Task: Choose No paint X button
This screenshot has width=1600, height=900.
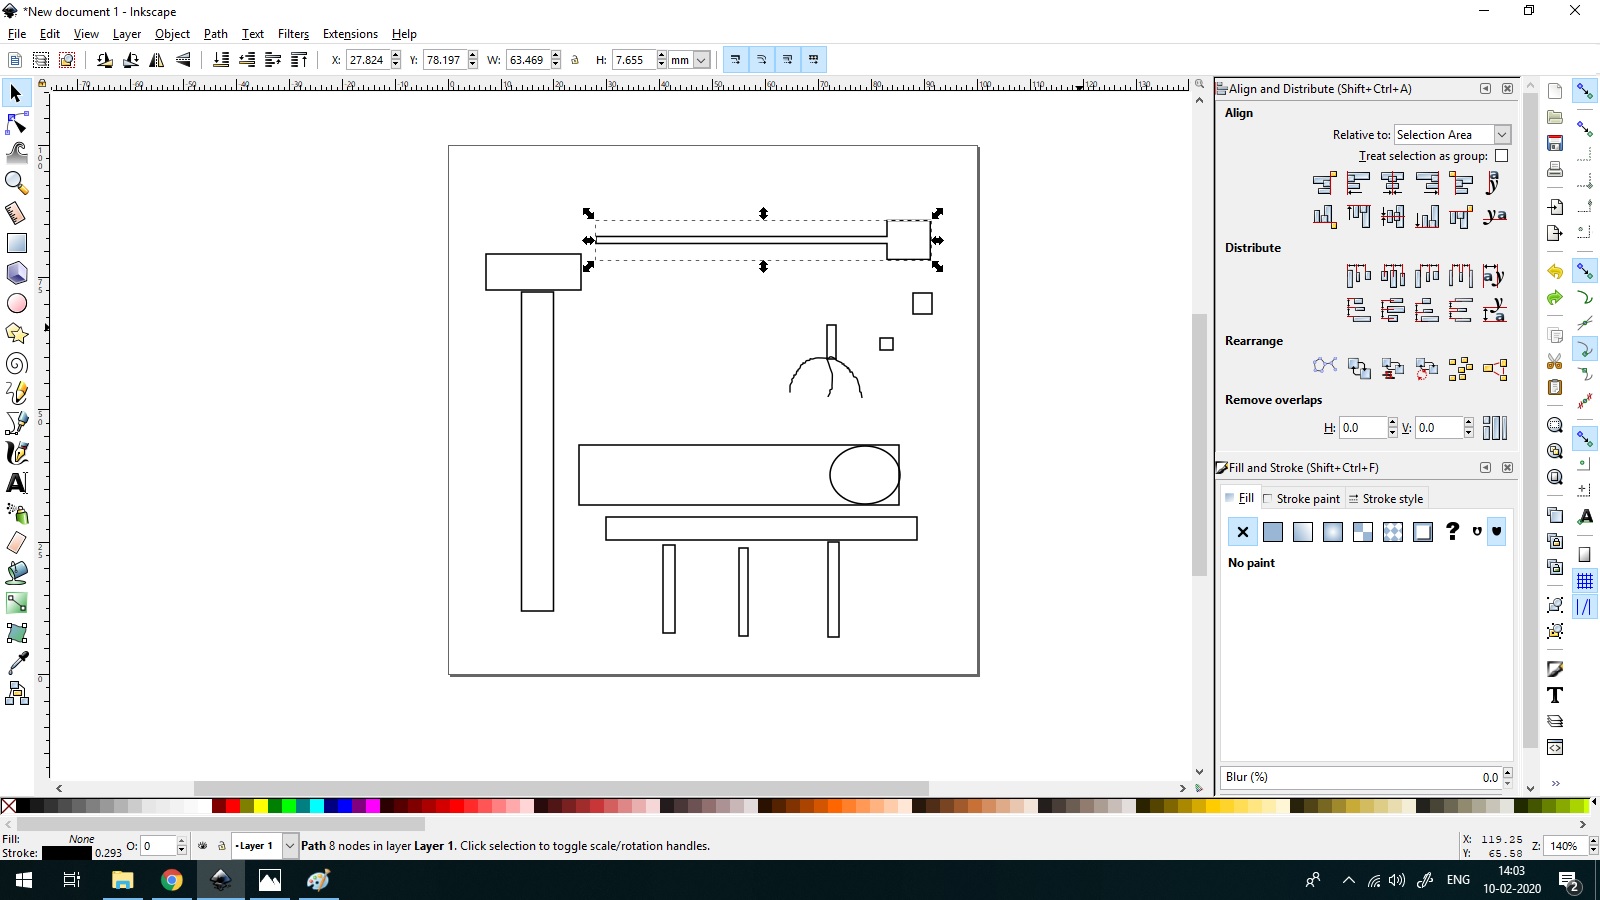Action: pyautogui.click(x=1243, y=532)
